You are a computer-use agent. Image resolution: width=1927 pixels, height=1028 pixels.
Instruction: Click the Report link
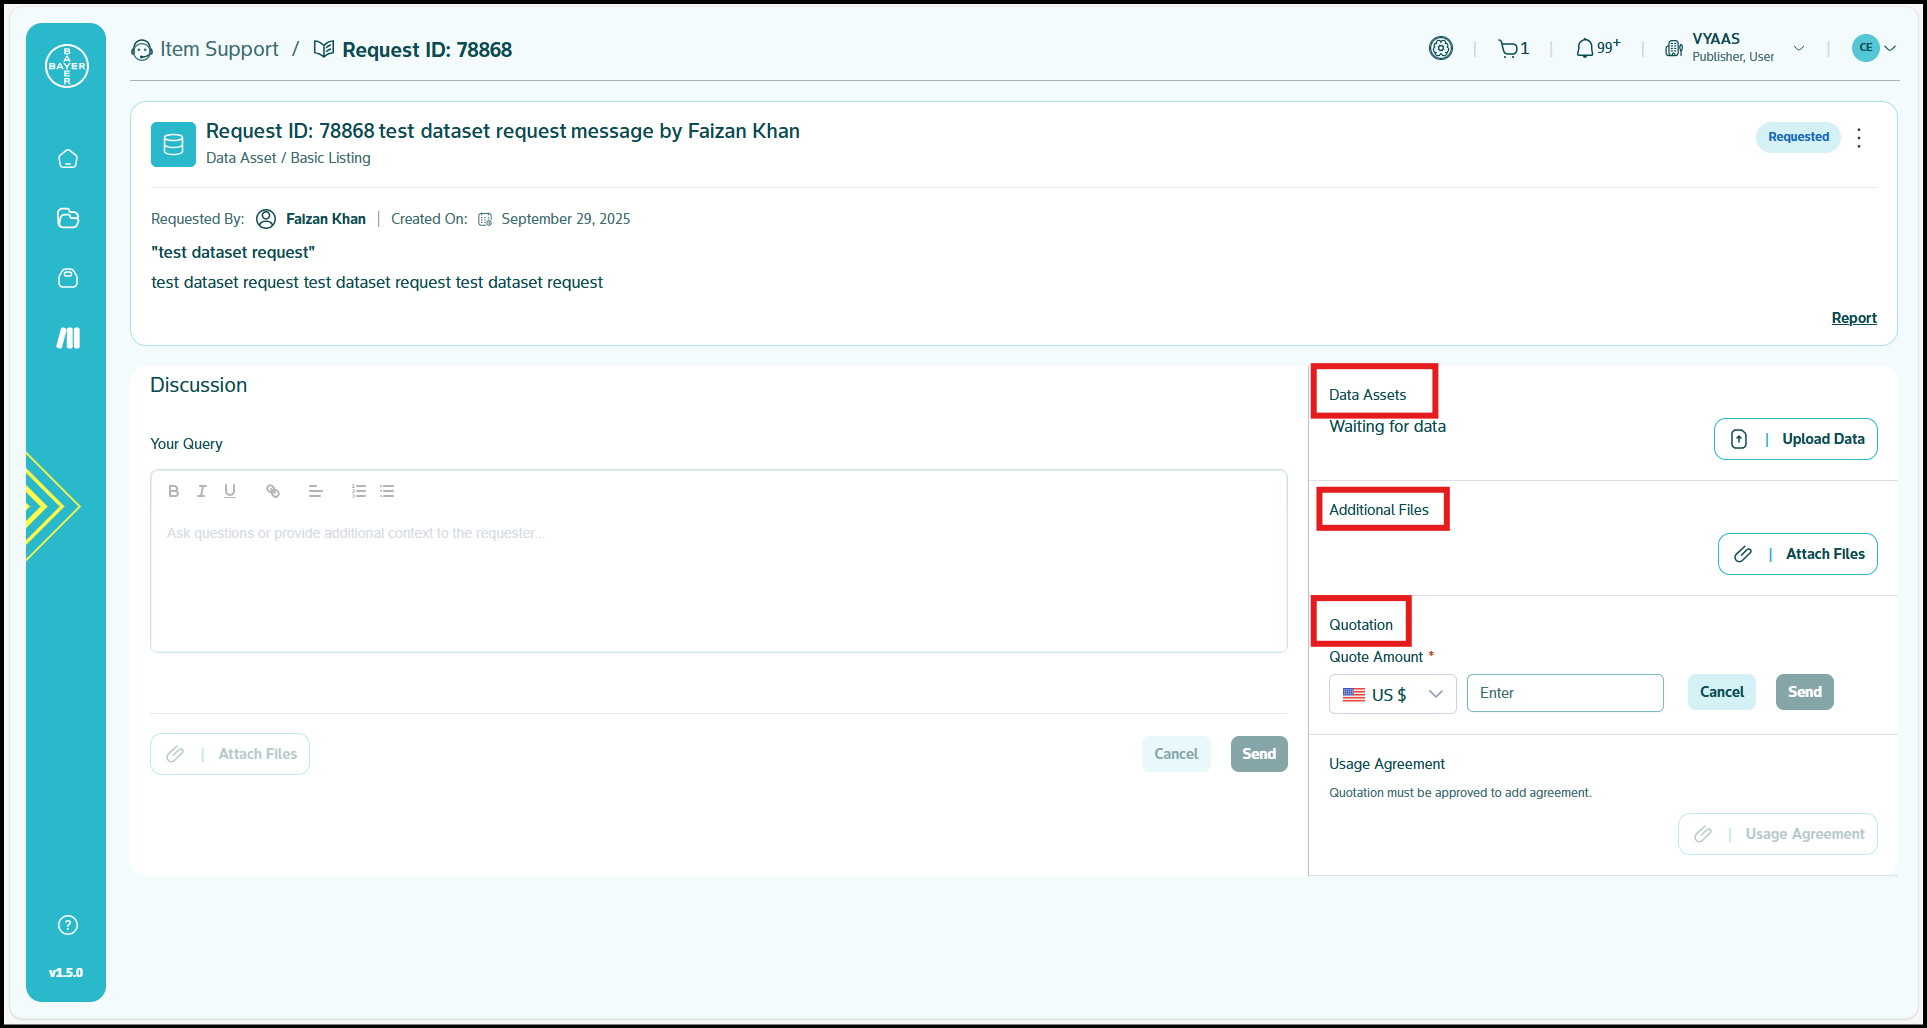tap(1853, 318)
